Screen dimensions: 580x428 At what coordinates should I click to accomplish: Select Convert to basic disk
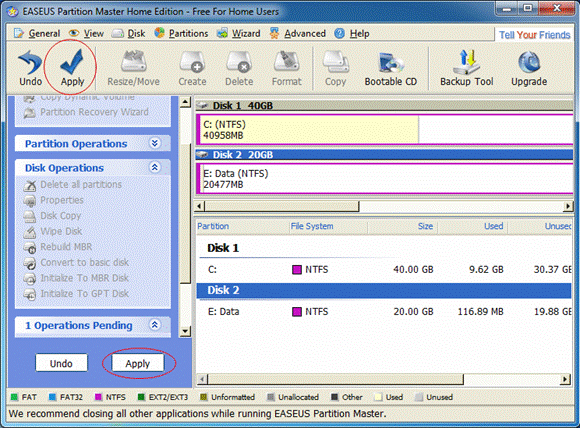(x=76, y=262)
